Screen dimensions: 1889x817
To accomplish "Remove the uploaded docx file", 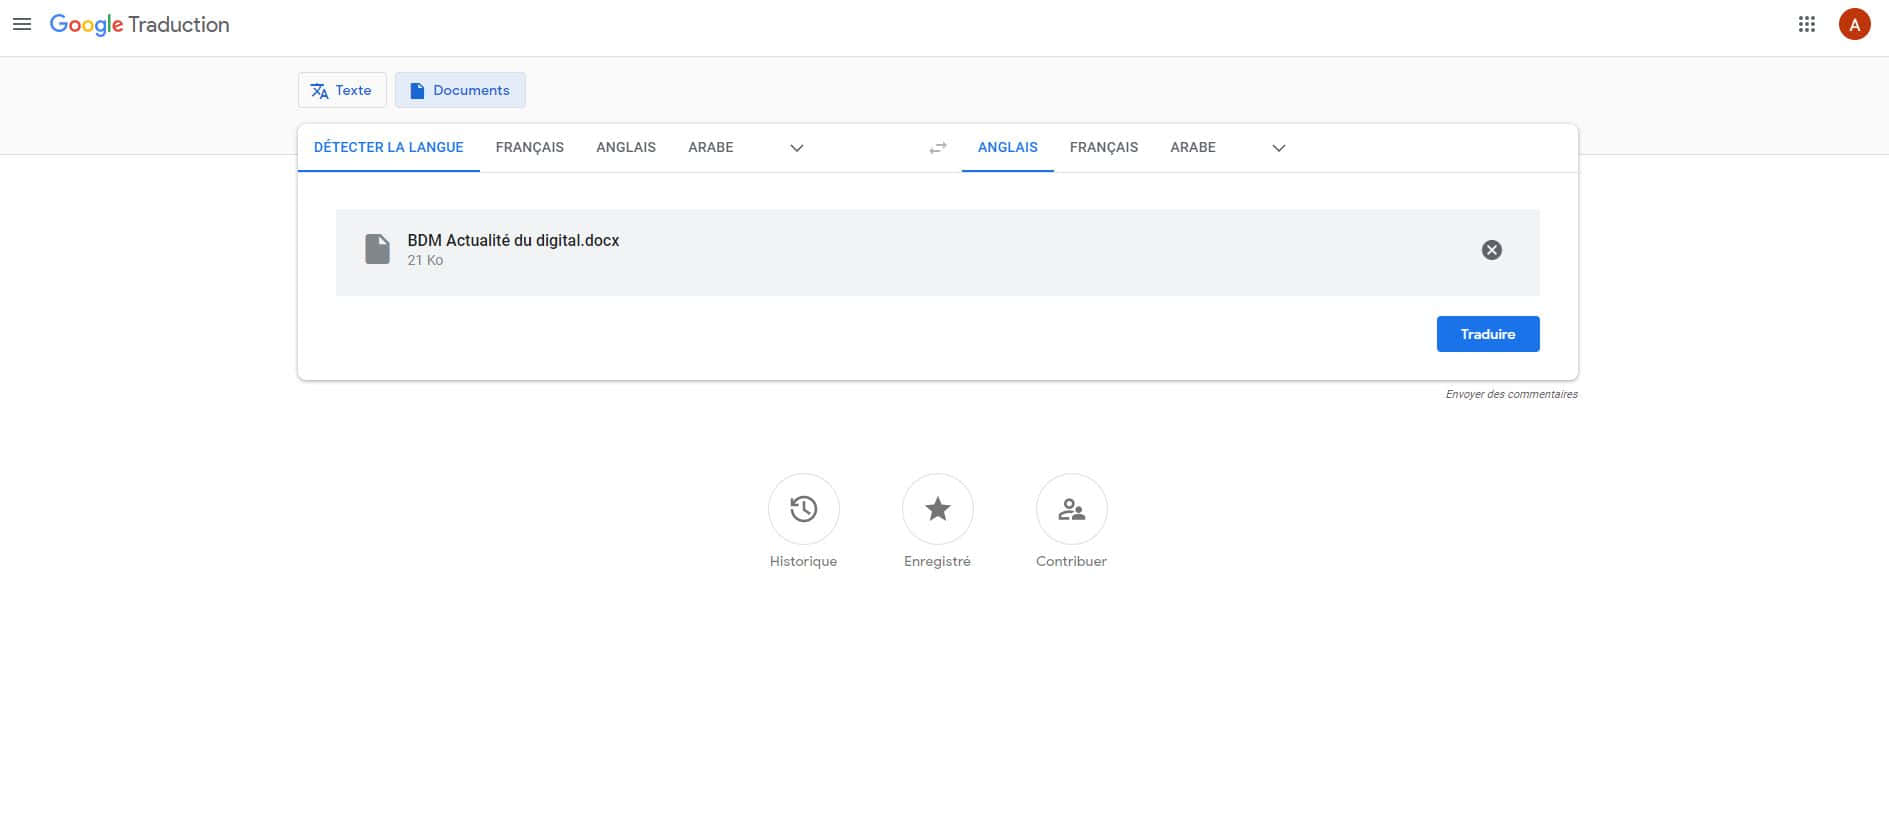I will [x=1491, y=250].
